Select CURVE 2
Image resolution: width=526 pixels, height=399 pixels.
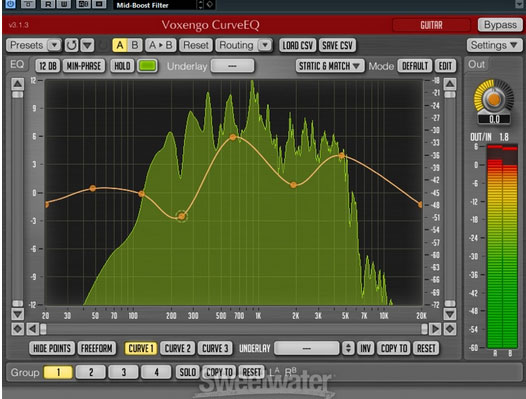coord(177,348)
